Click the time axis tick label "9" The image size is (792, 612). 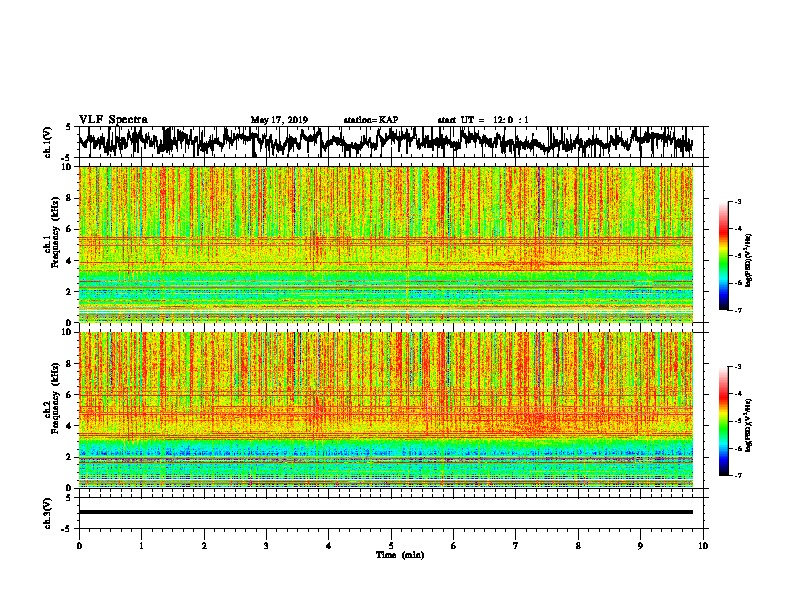[x=640, y=546]
